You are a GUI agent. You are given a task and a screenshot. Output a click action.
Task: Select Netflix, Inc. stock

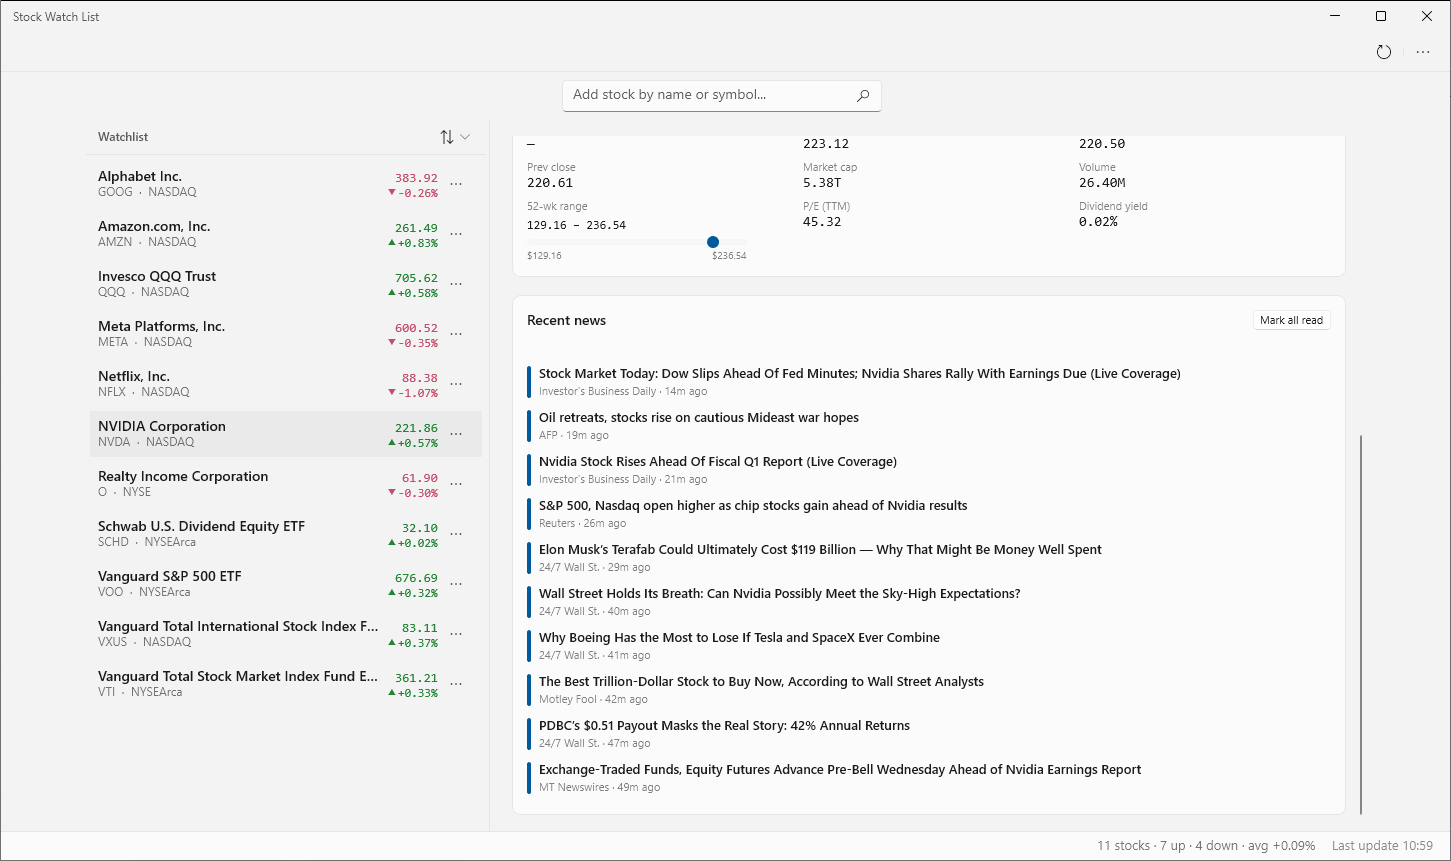coord(286,384)
